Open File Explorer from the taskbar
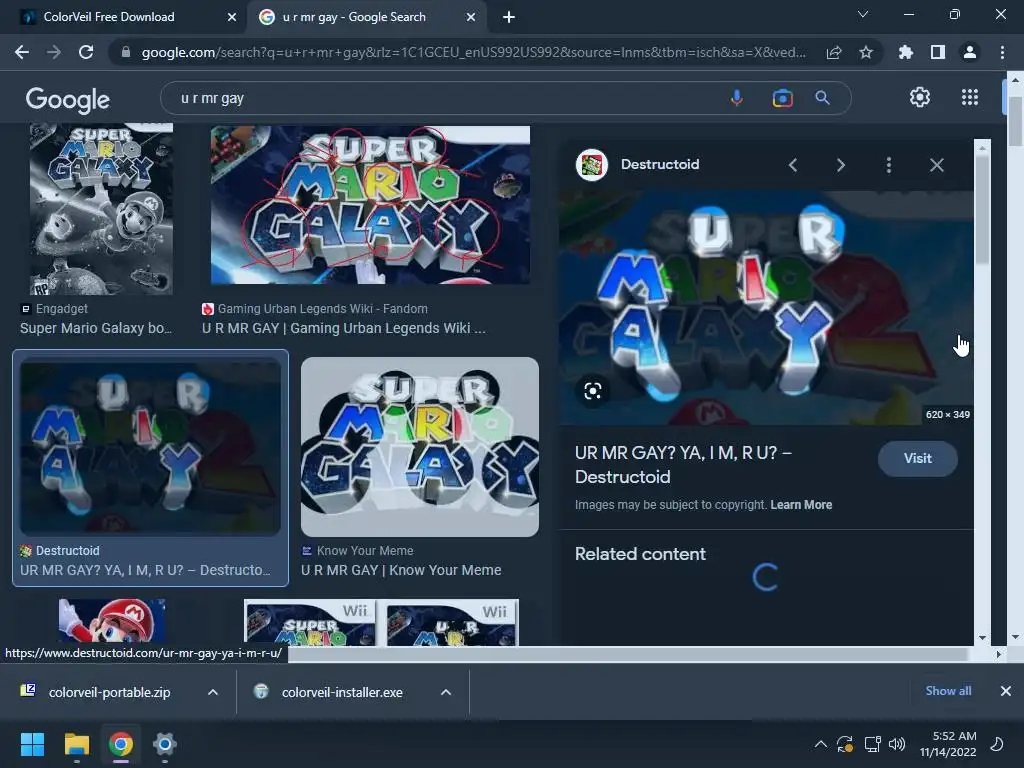 pos(76,744)
